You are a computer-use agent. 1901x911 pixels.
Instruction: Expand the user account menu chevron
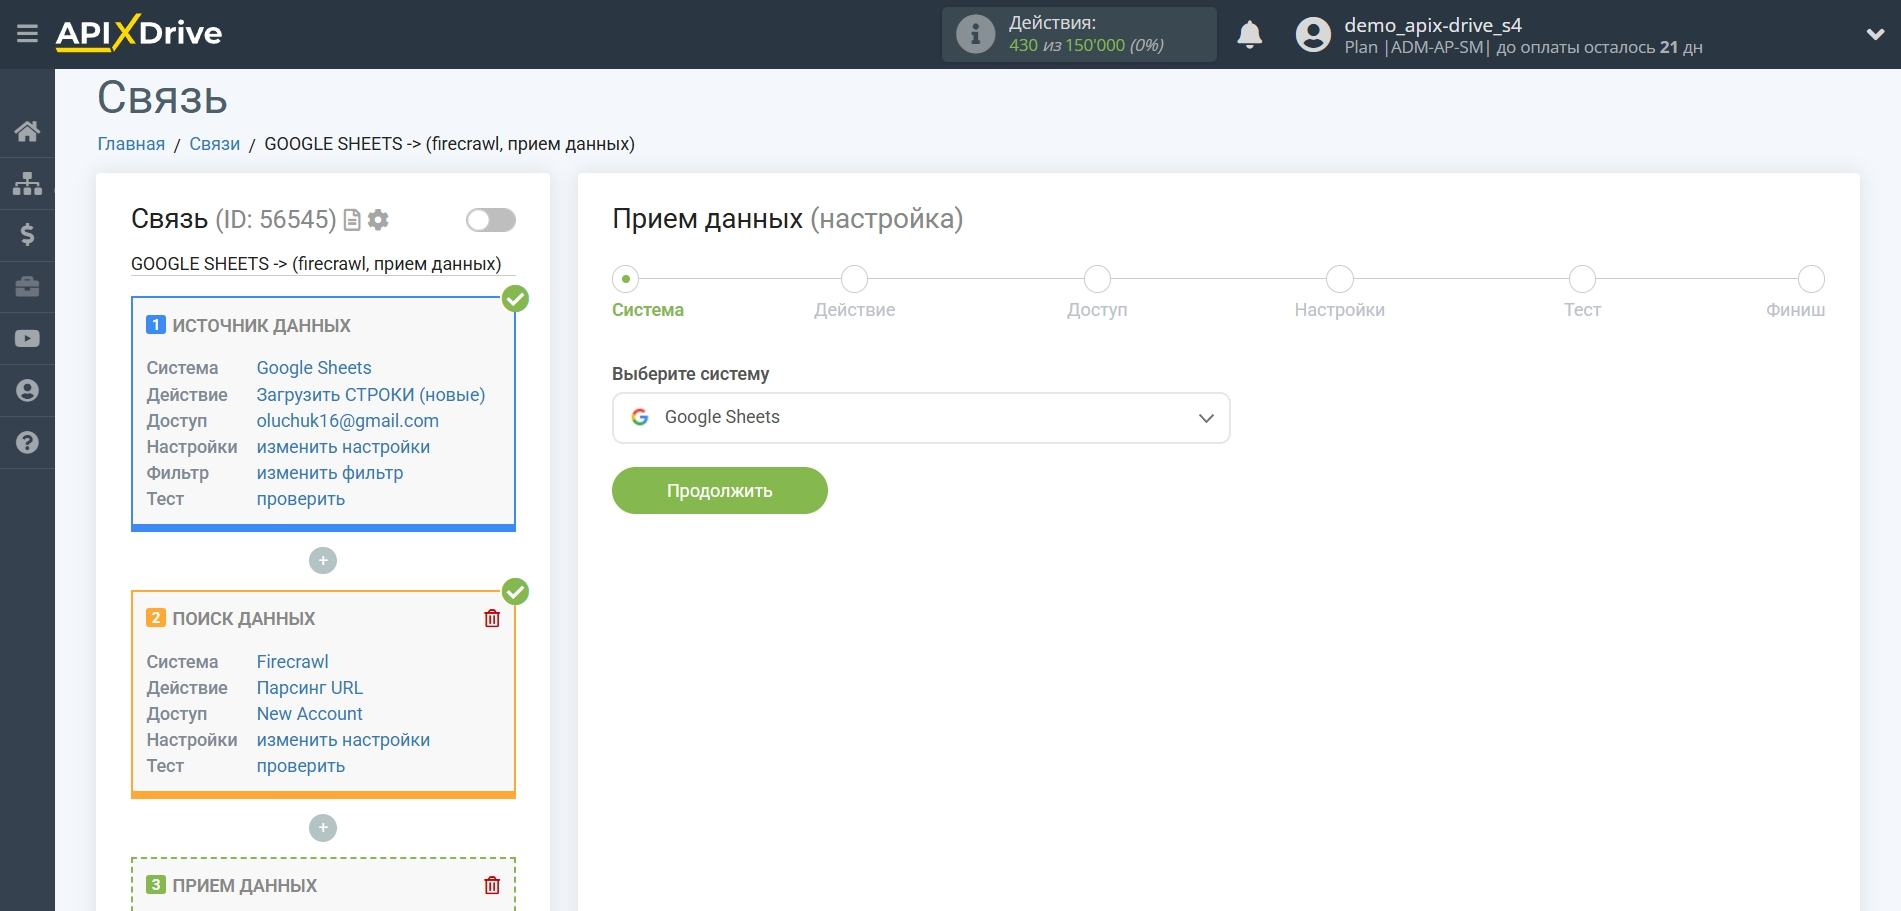click(x=1875, y=35)
